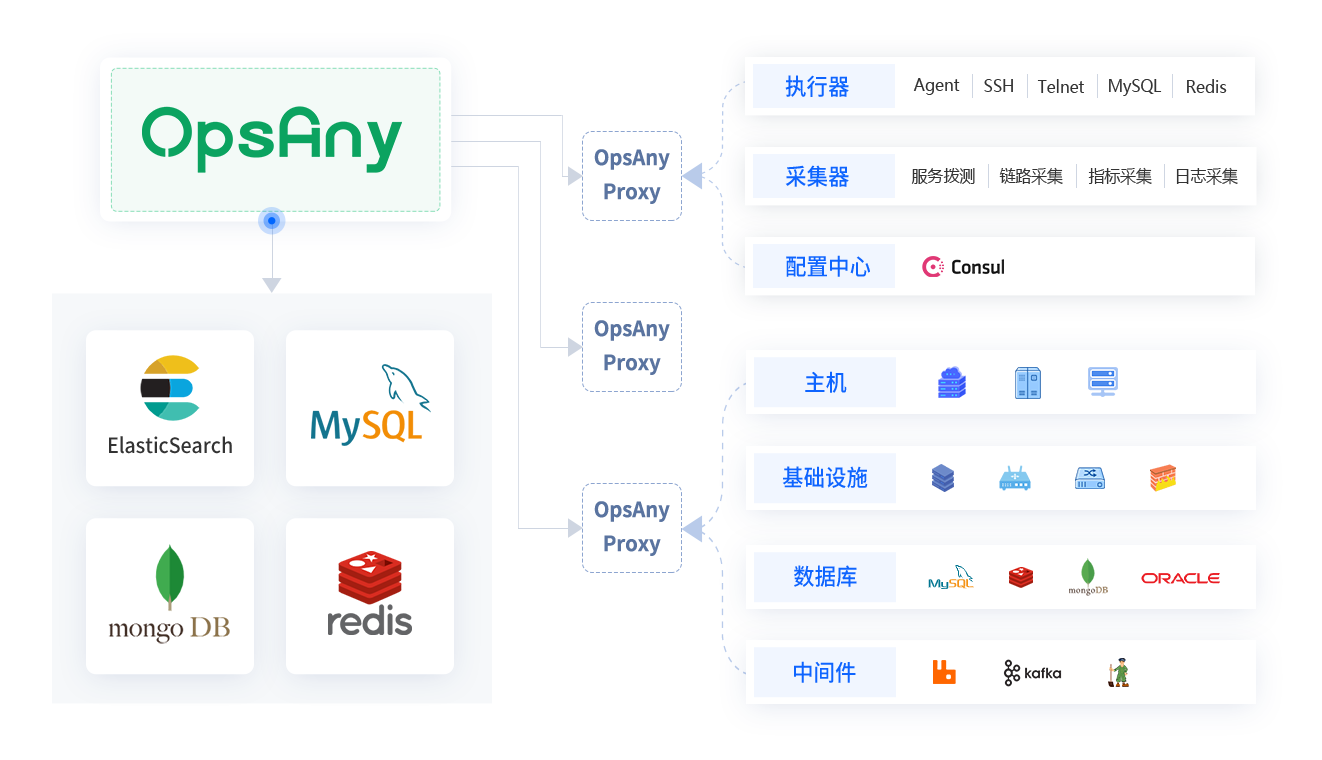
Task: Click the 采集器 label
Action: (817, 177)
